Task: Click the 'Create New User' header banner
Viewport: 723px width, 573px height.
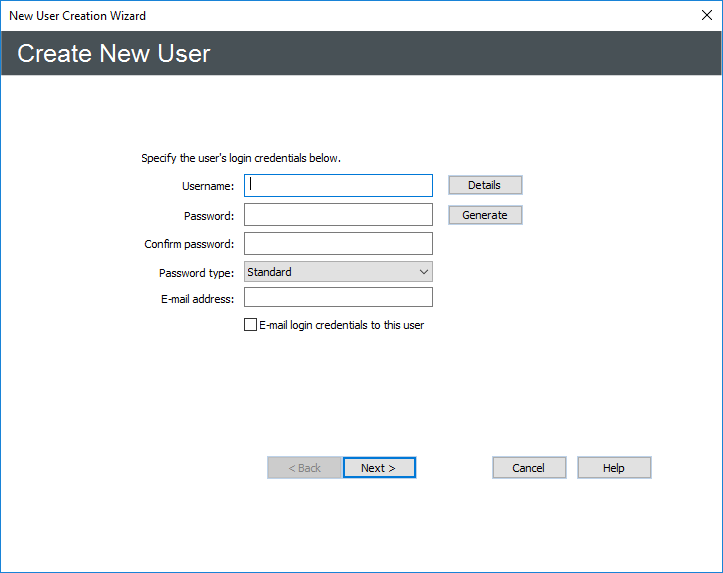Action: pos(114,54)
